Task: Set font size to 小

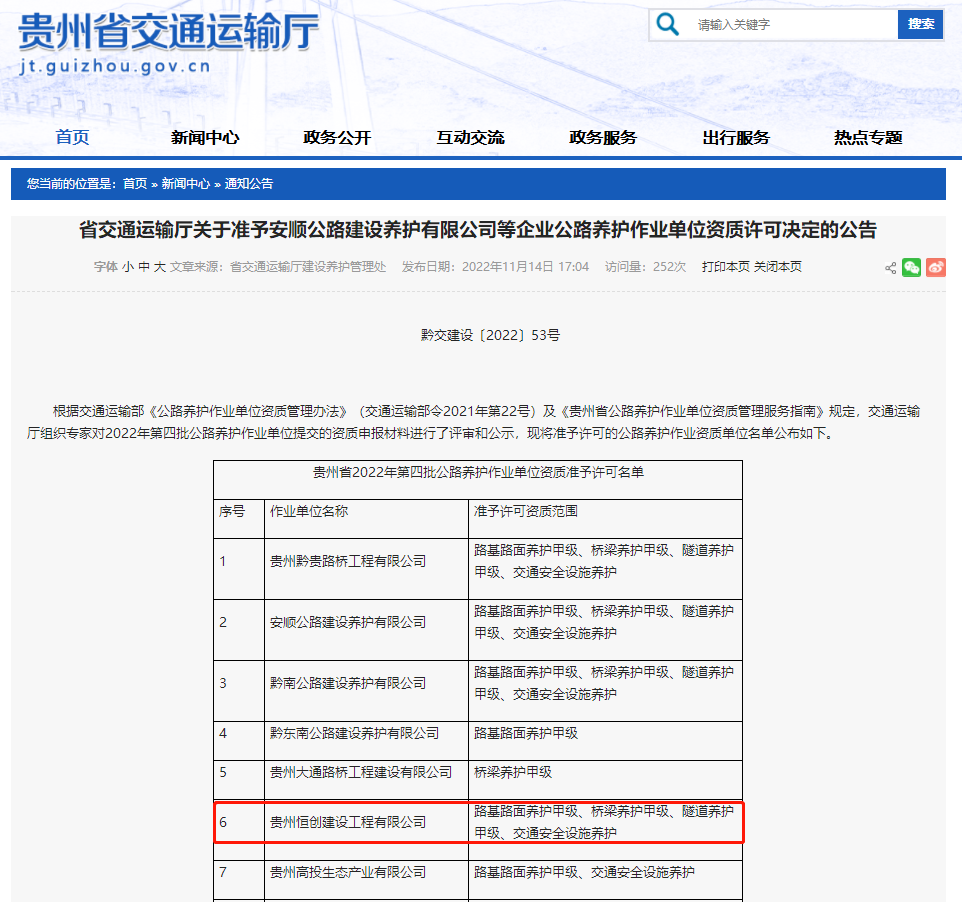Action: click(x=128, y=267)
